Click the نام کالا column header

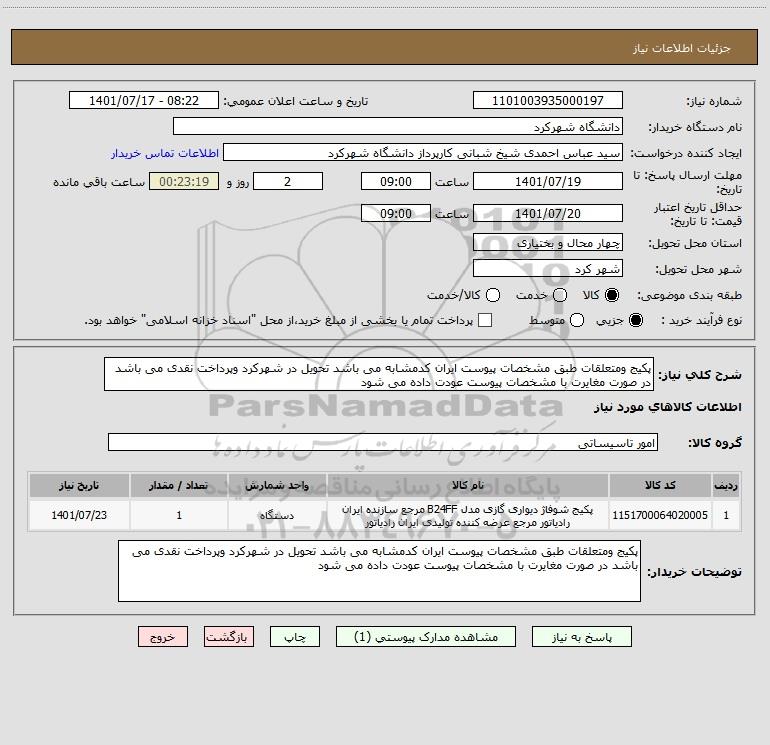[x=468, y=485]
